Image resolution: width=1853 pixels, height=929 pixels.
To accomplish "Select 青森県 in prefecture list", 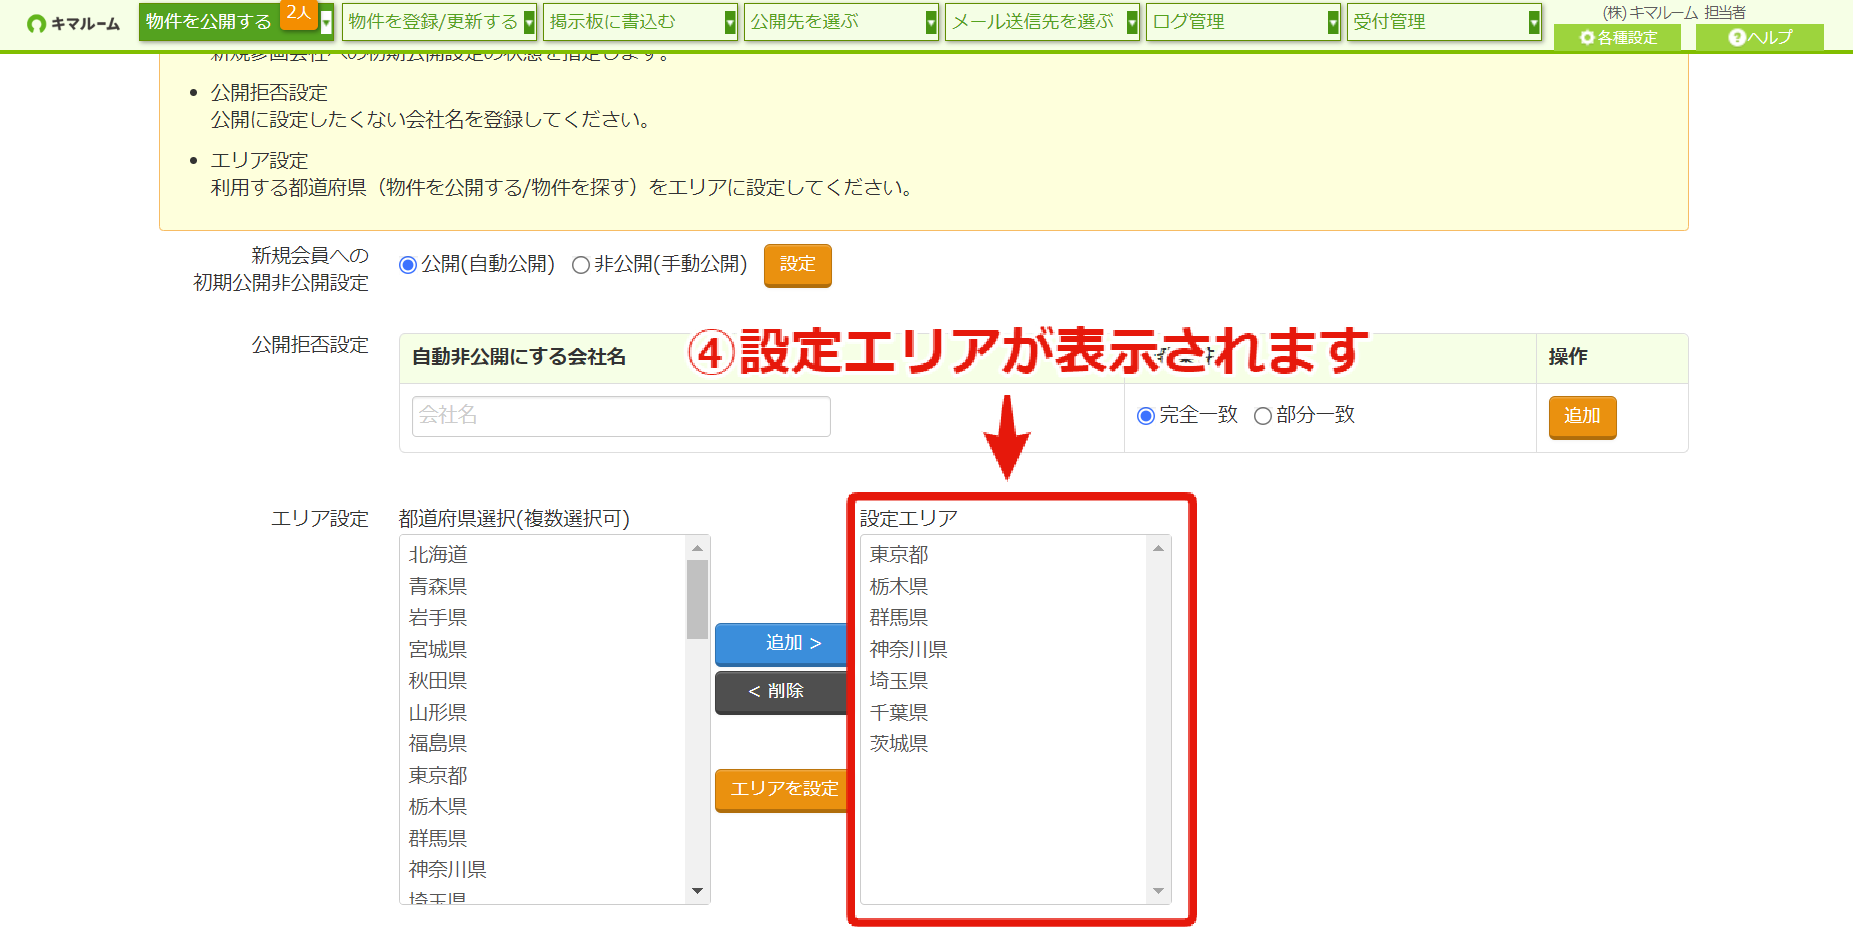I will [542, 587].
